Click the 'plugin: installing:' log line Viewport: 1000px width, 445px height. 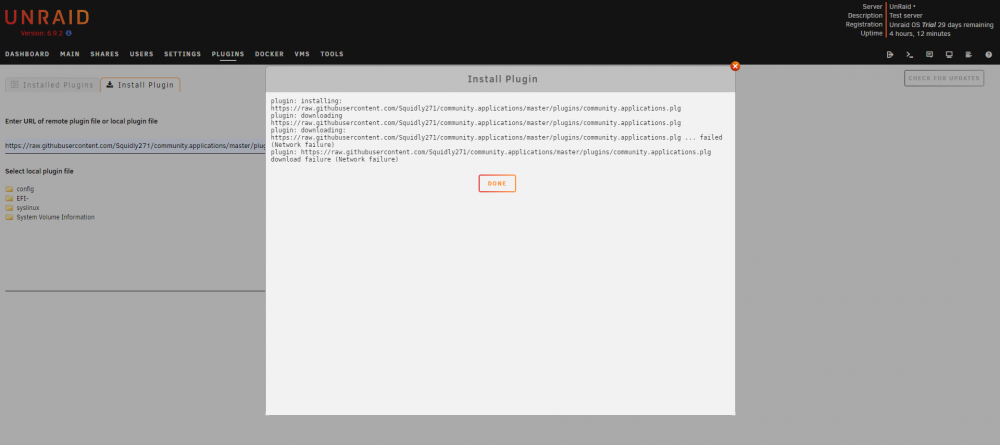click(306, 101)
